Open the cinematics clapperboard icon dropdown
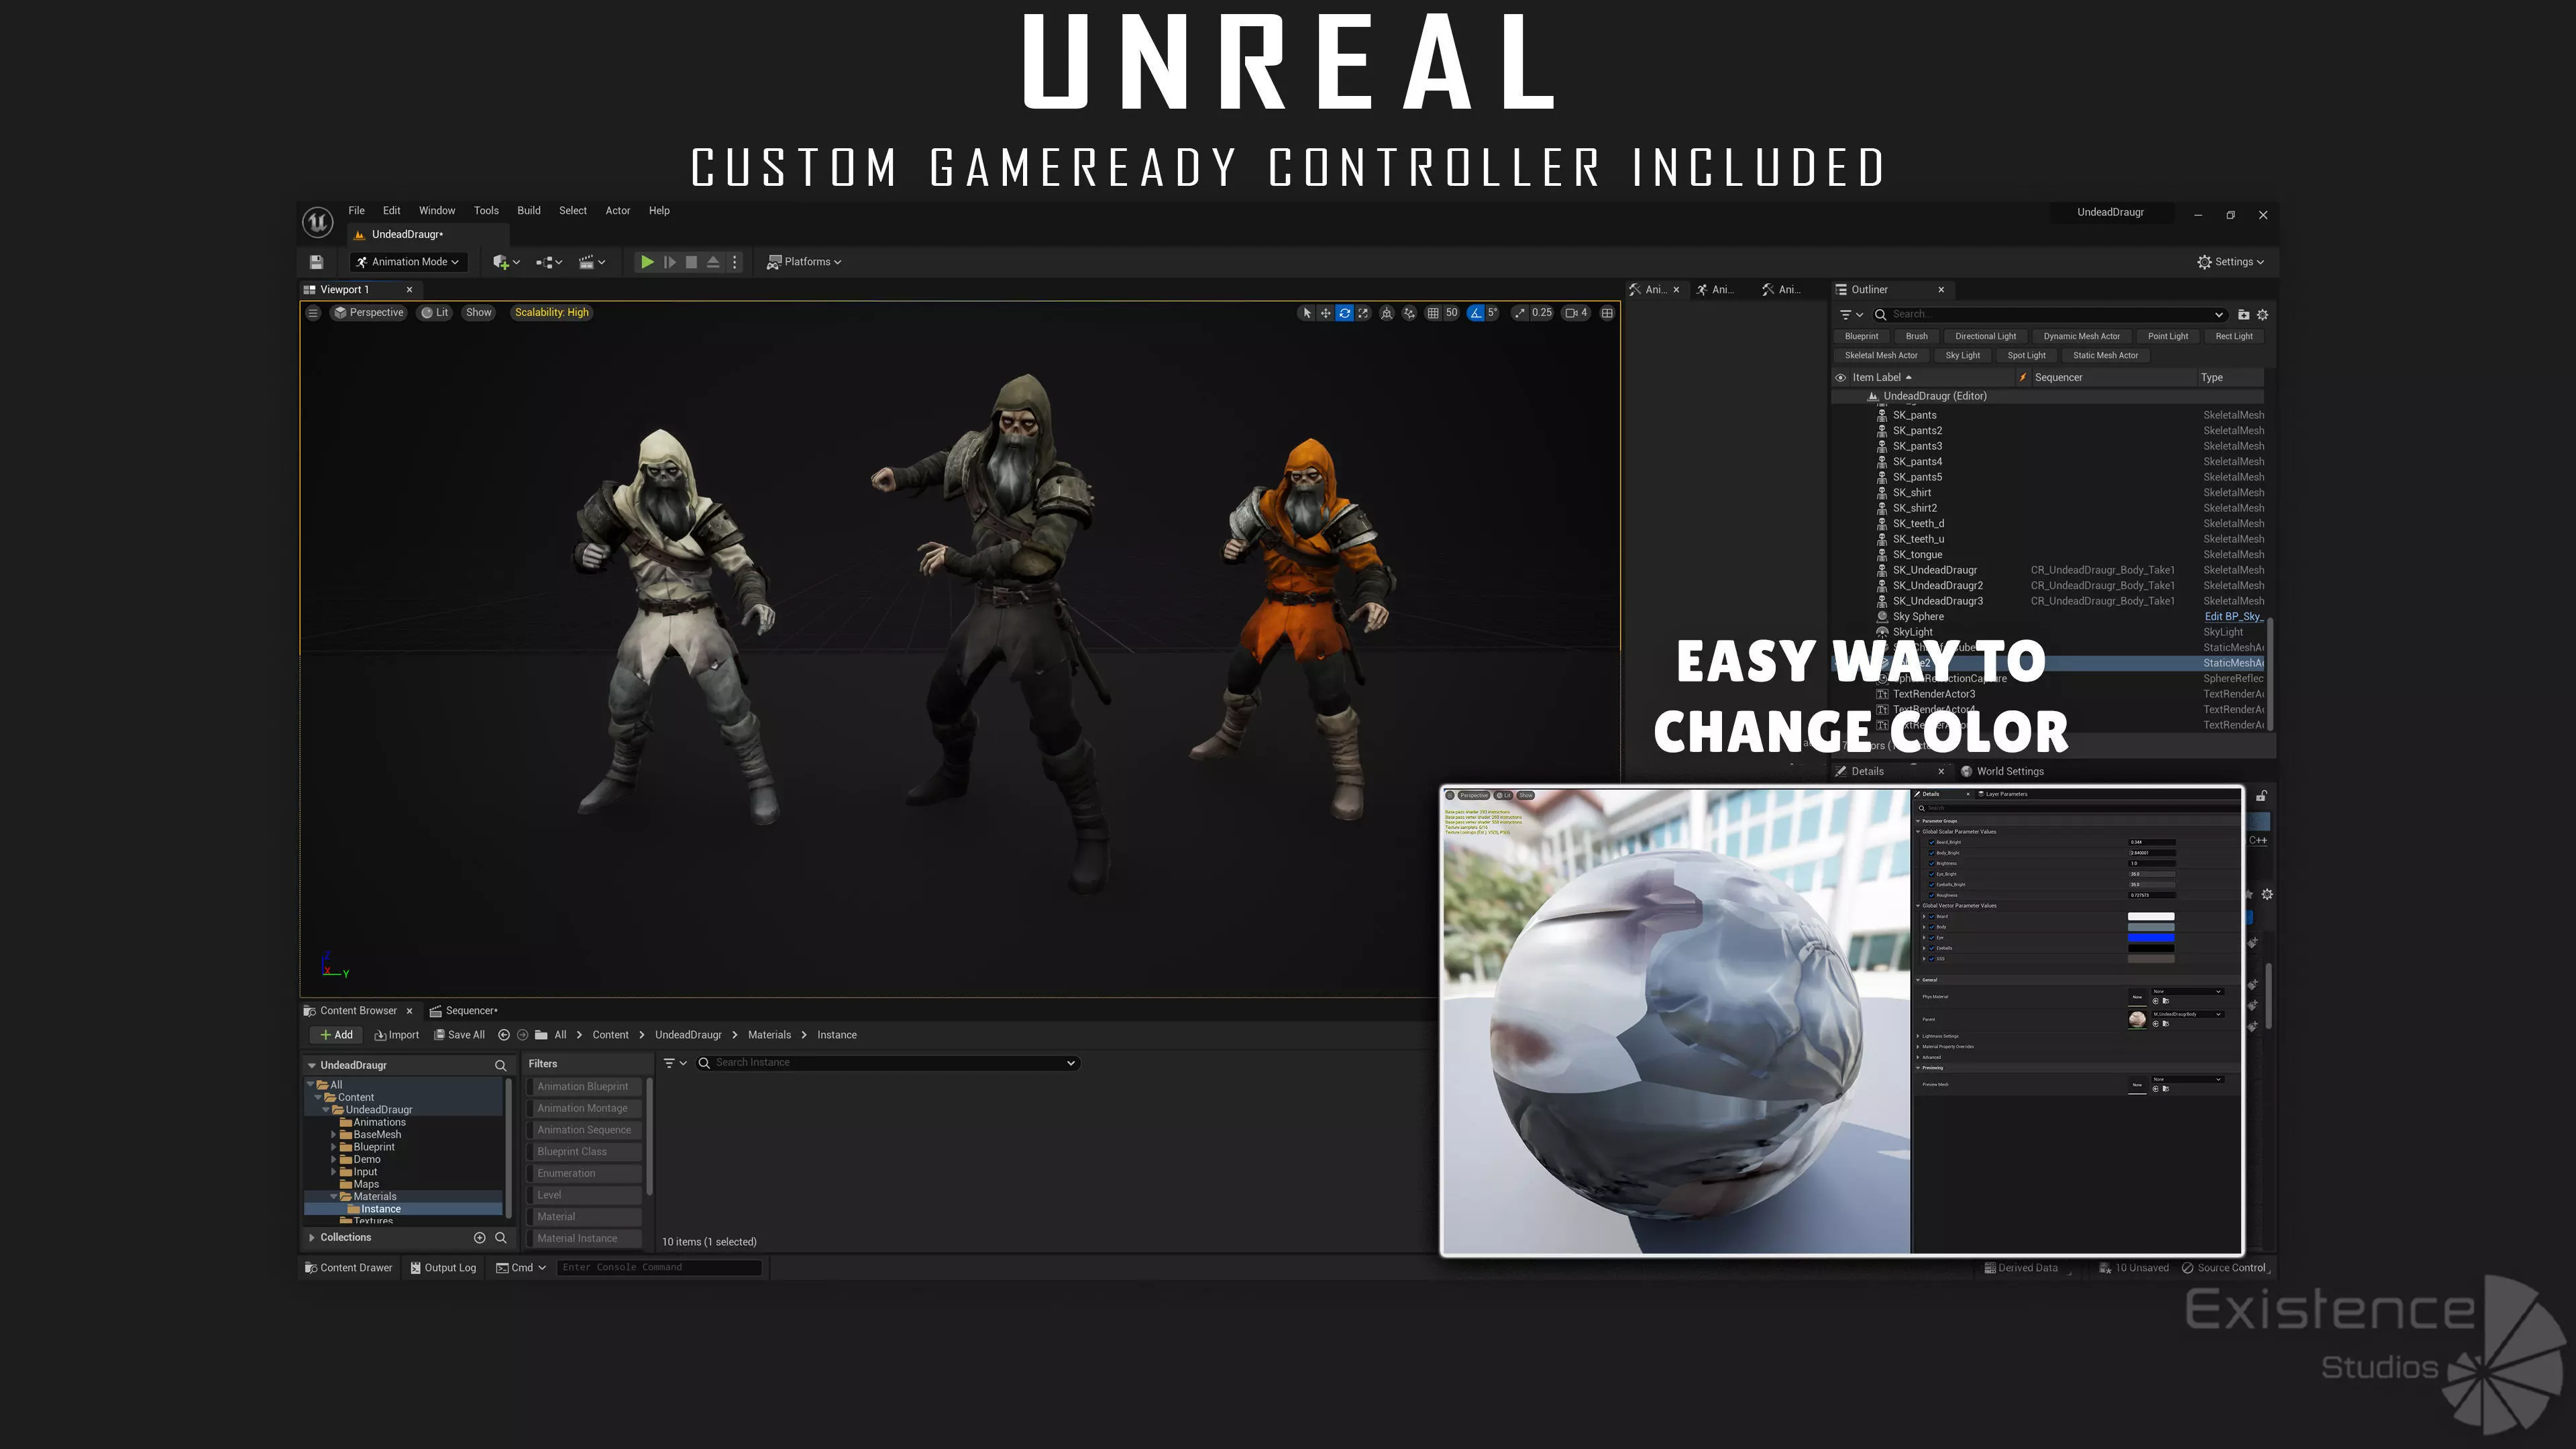The width and height of the screenshot is (2576, 1449). (592, 262)
